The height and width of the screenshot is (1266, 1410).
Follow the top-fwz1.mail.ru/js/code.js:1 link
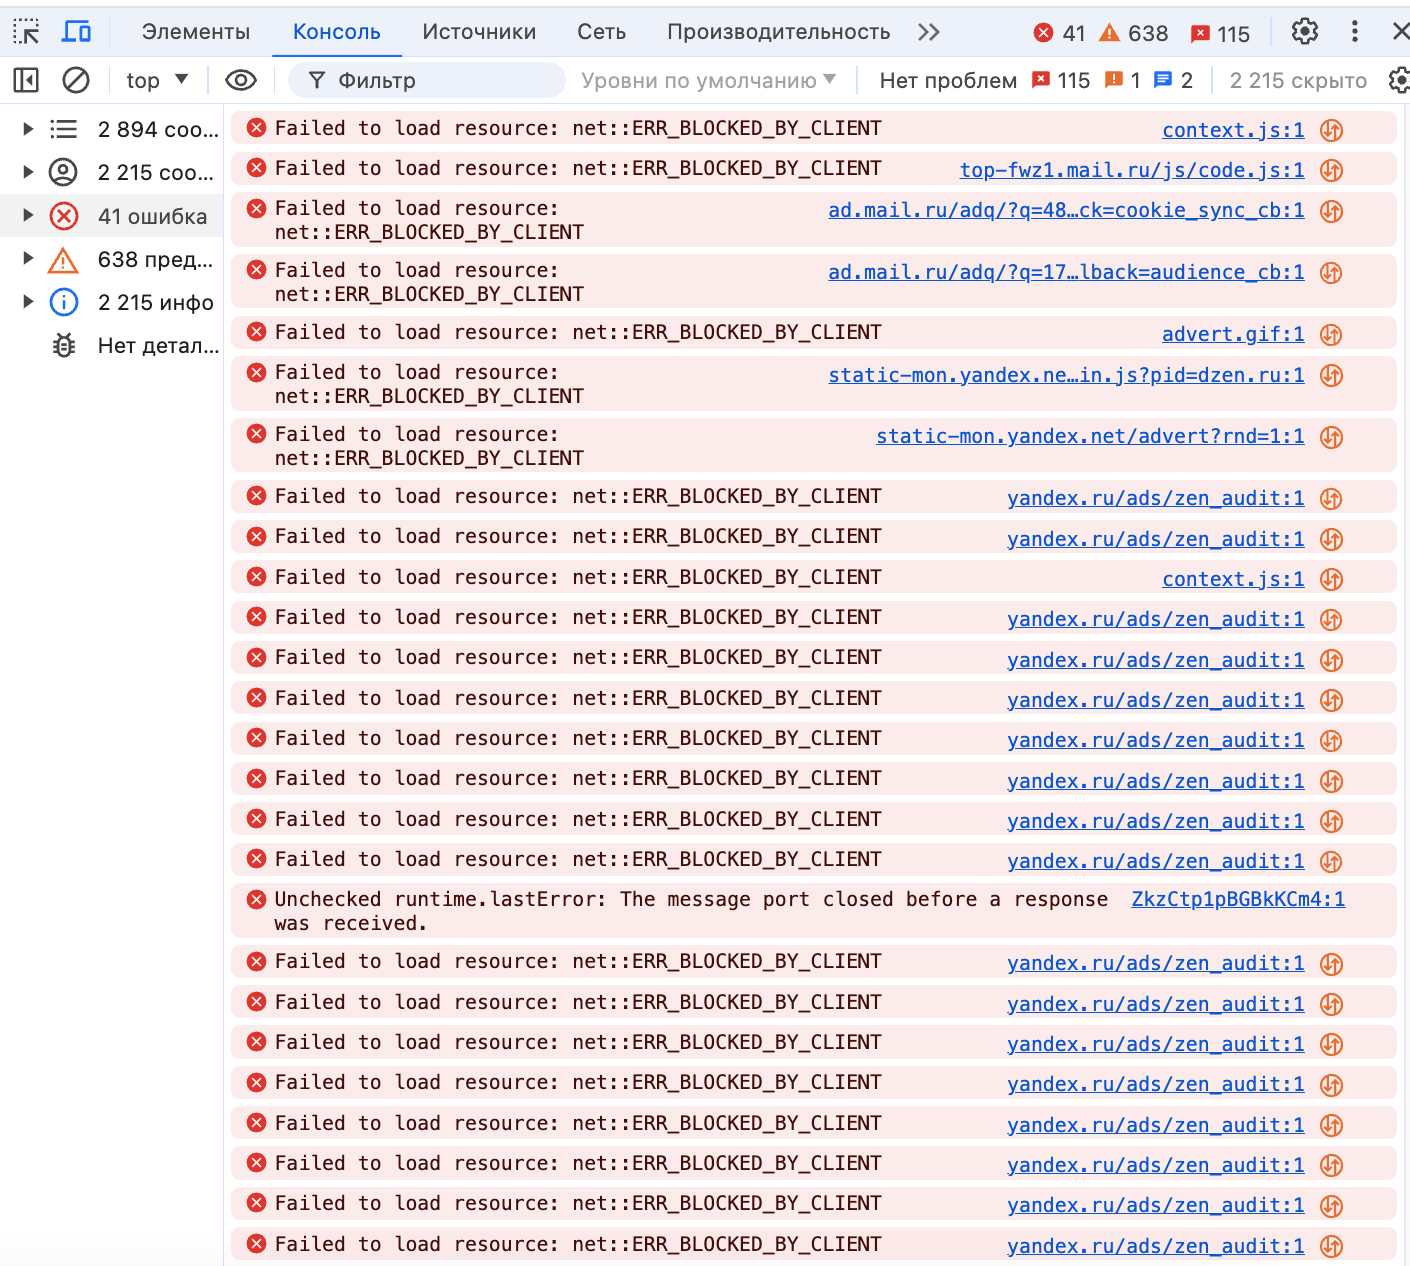tap(1131, 170)
